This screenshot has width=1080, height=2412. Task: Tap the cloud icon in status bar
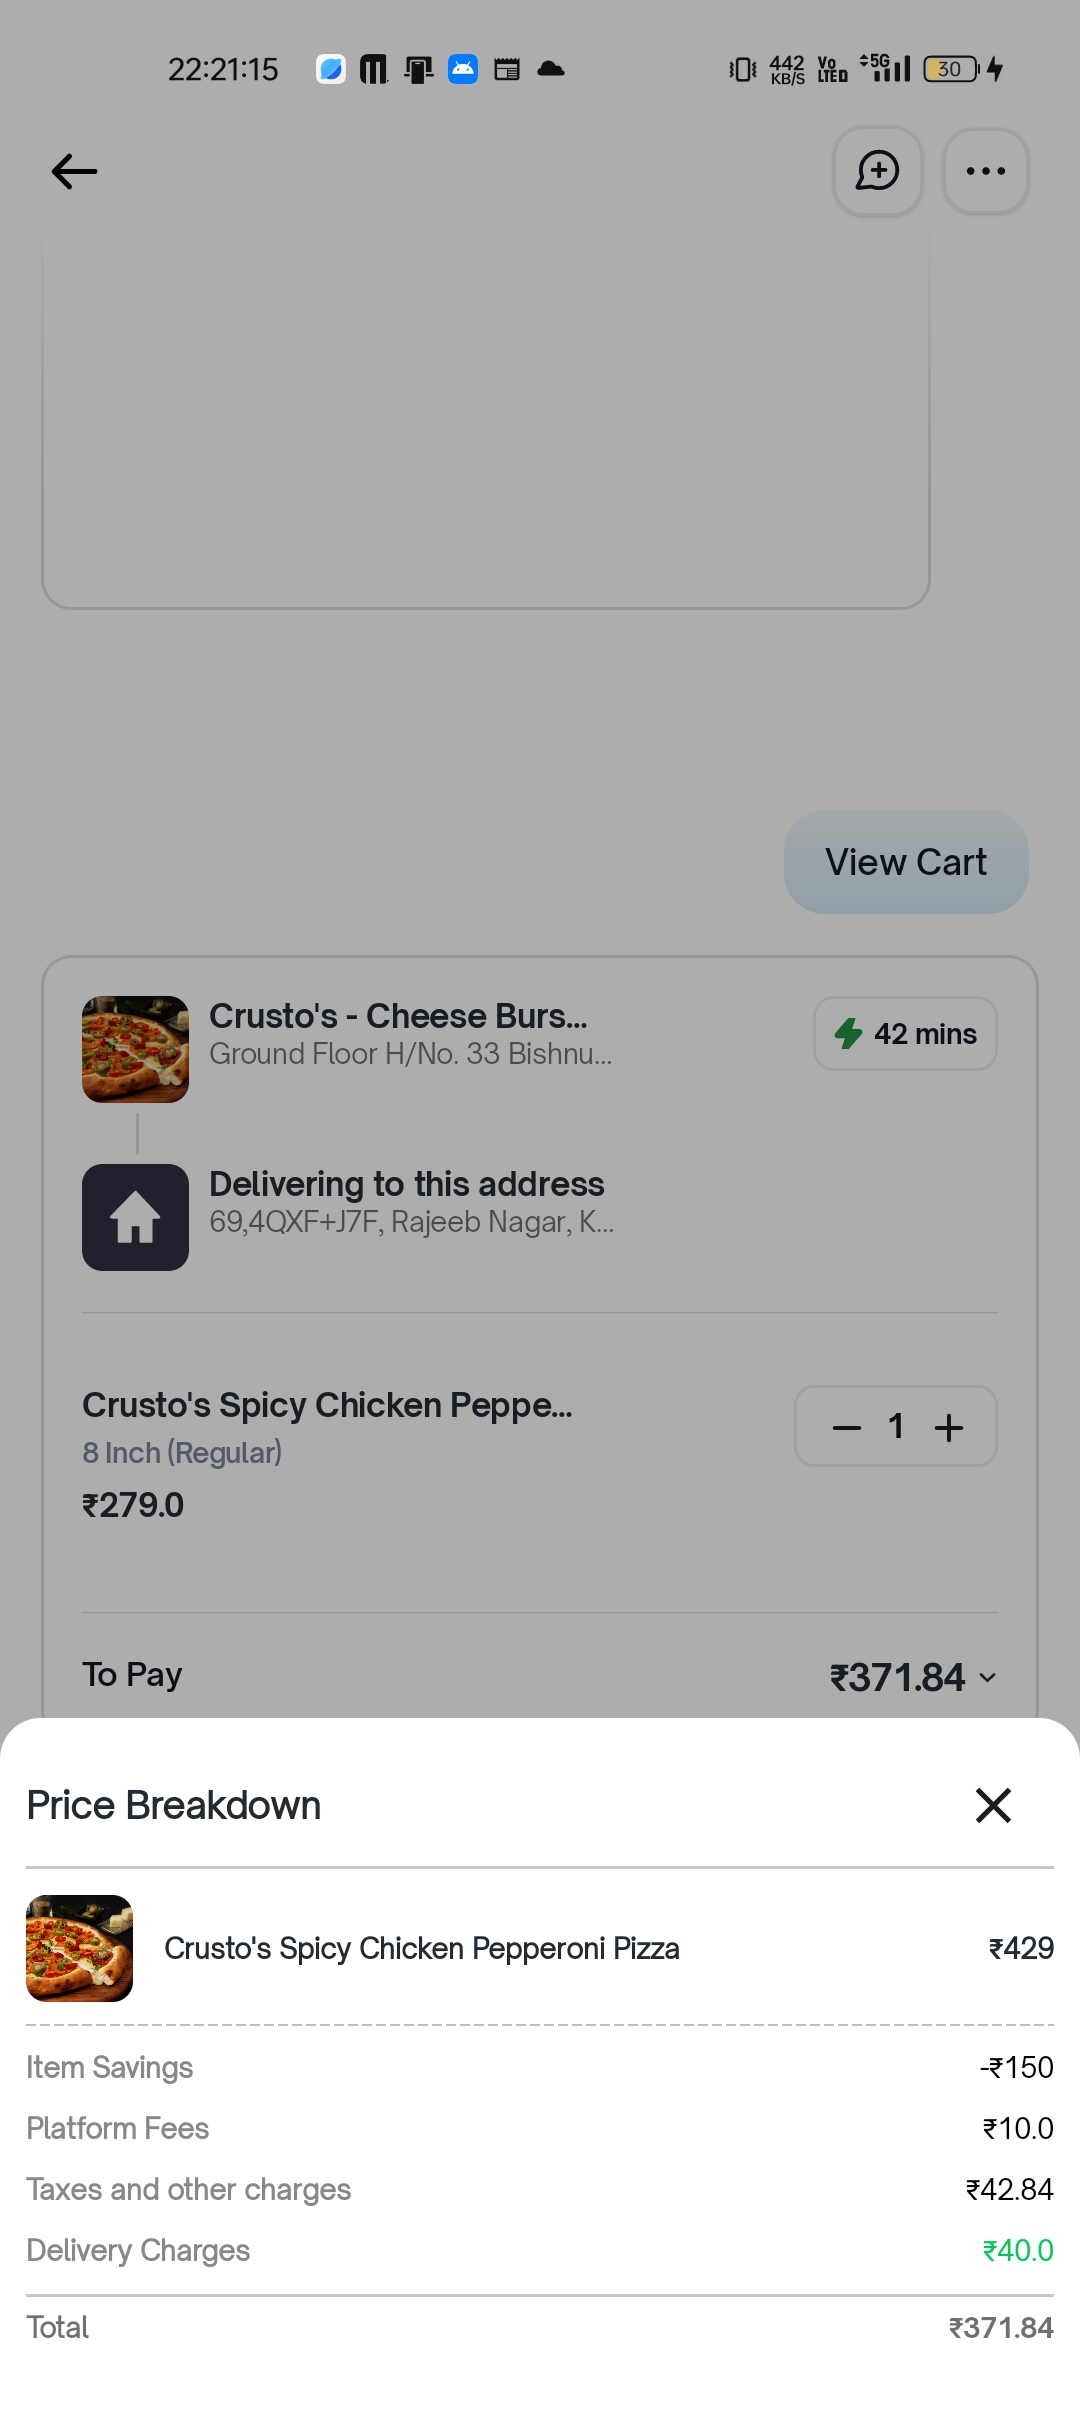tap(551, 69)
